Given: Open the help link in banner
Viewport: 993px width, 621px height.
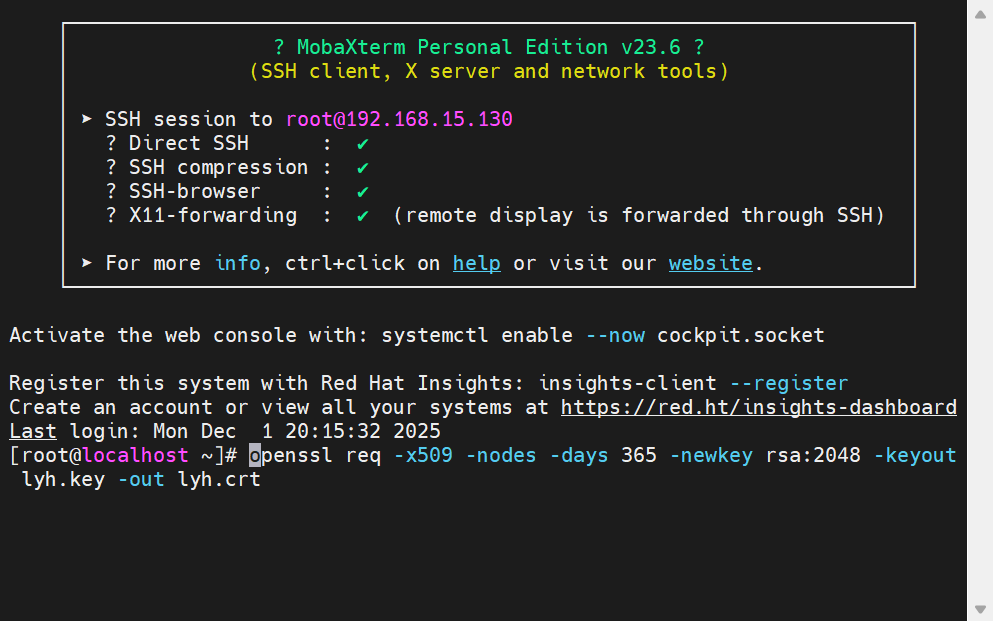Looking at the screenshot, I should (476, 263).
